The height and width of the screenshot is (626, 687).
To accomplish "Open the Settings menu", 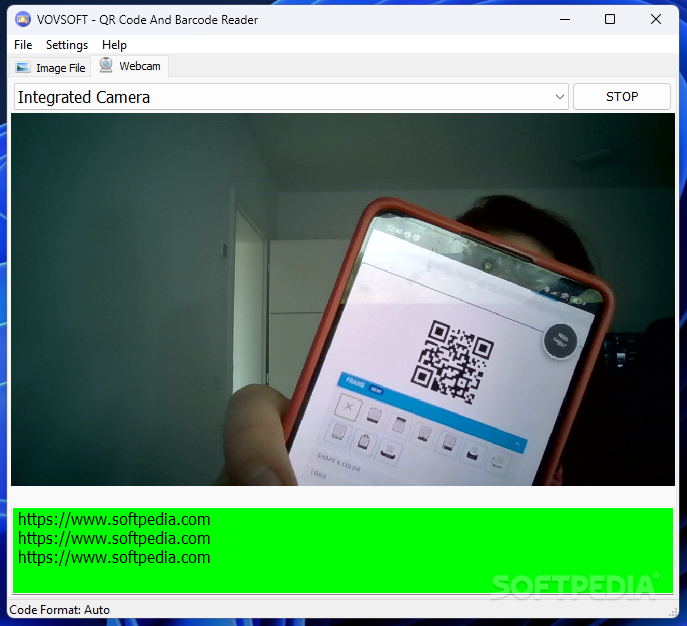I will click(67, 45).
